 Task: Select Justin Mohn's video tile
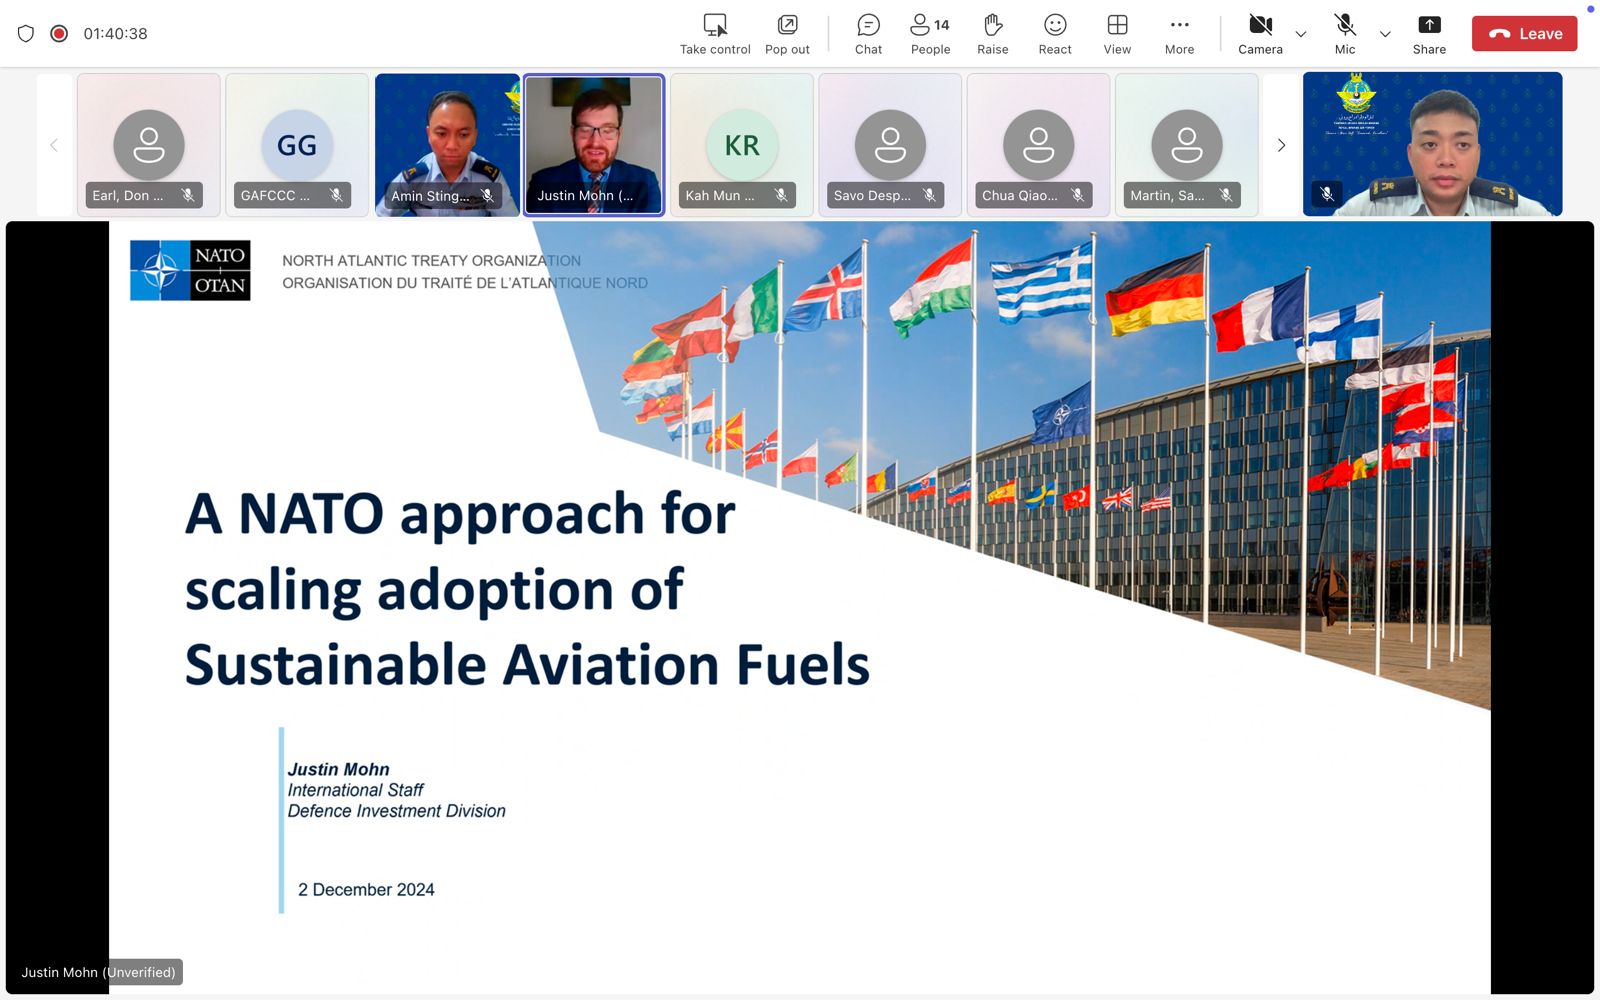click(594, 145)
